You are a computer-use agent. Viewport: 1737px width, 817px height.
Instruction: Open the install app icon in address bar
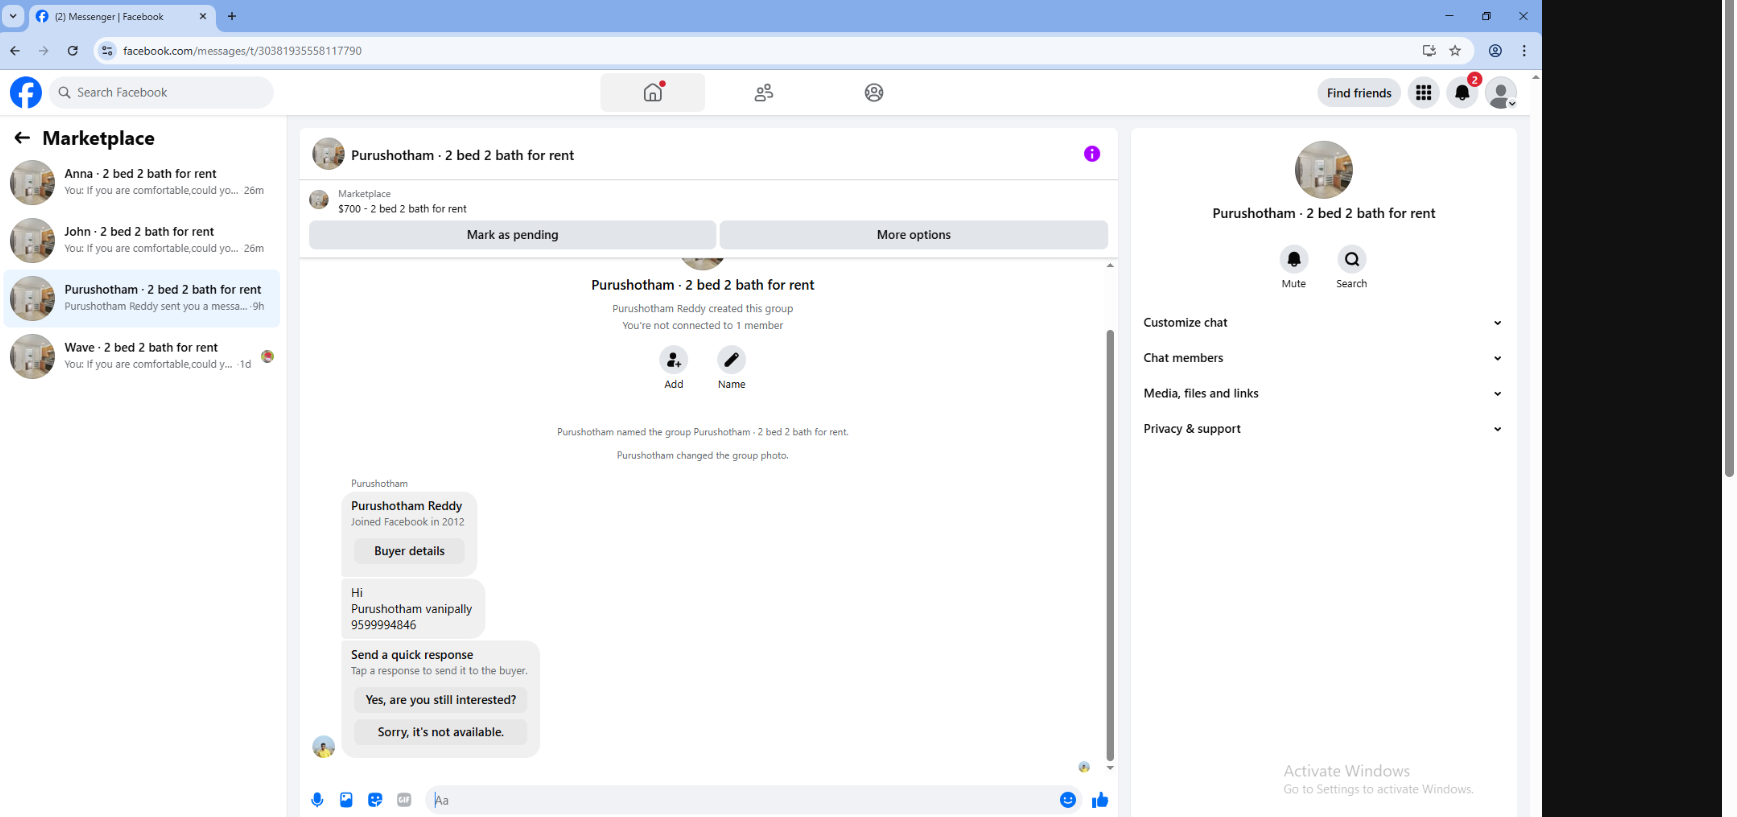(1429, 50)
